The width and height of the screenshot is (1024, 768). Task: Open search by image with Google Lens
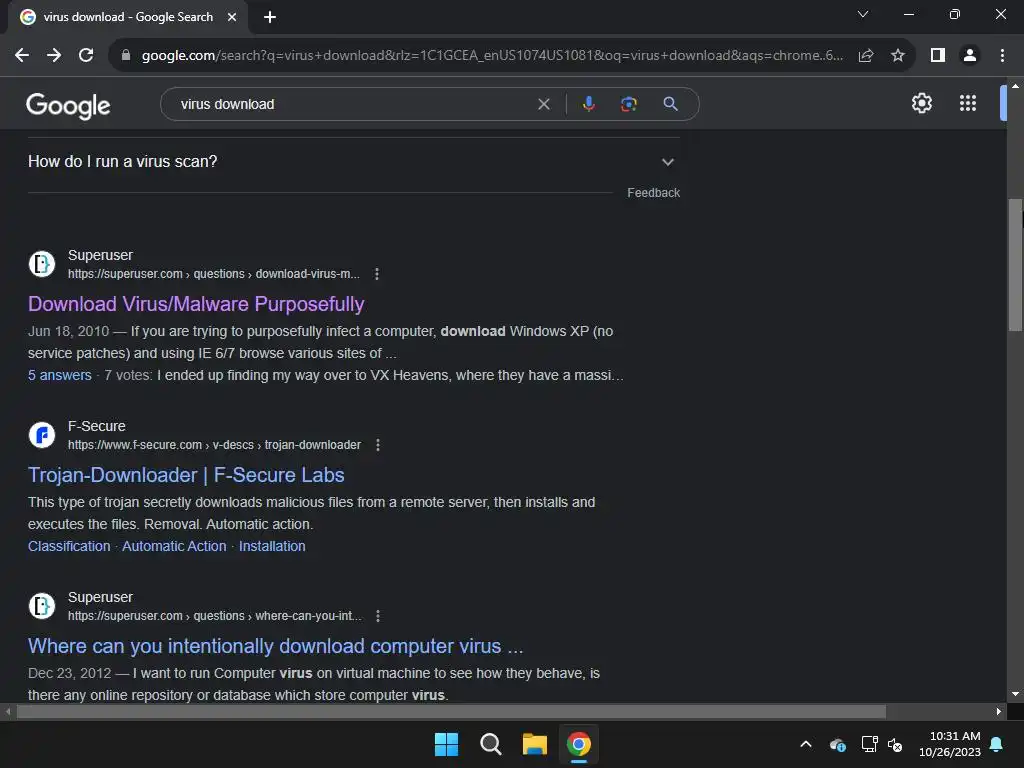(629, 104)
